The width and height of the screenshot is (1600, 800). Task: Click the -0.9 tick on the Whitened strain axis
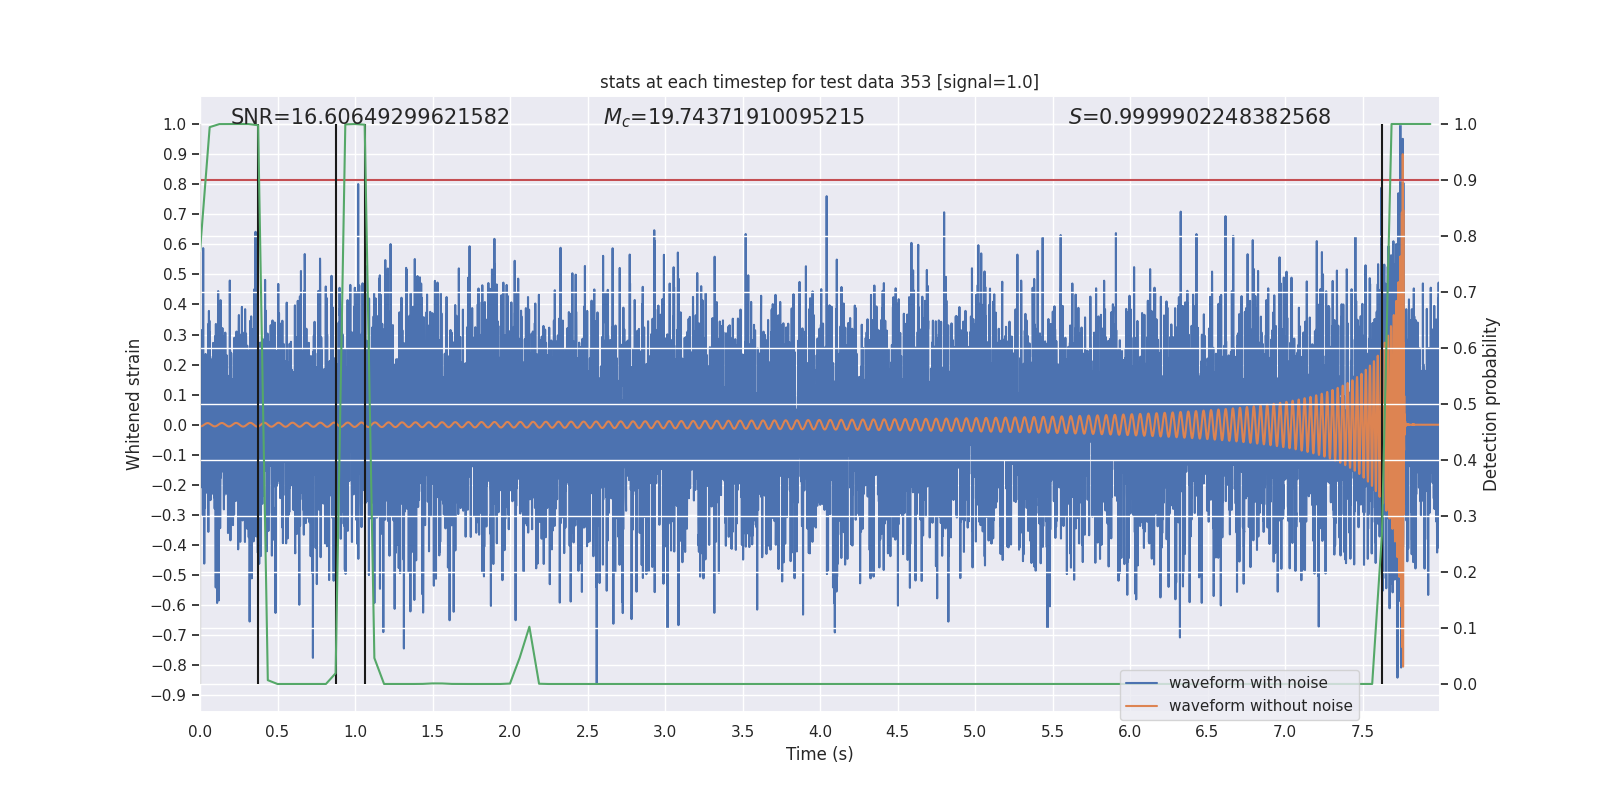click(169, 695)
